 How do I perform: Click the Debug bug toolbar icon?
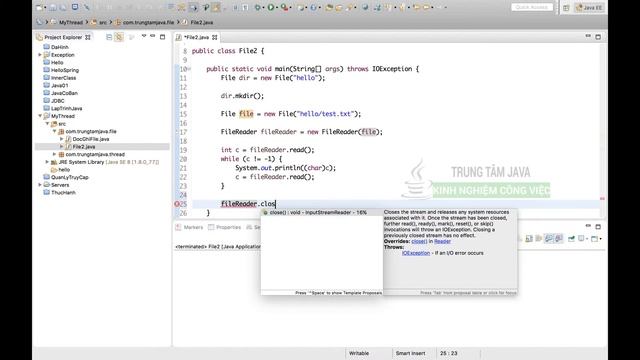pos(257,7)
